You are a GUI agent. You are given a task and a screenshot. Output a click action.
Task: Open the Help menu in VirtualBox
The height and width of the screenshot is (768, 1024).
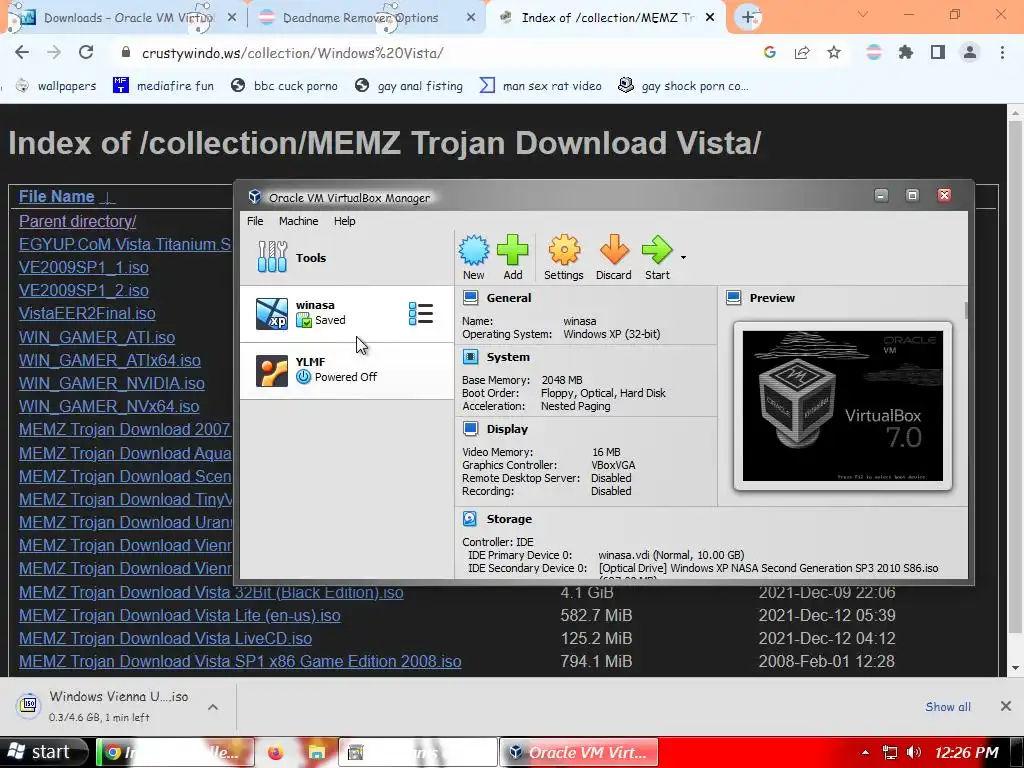(x=344, y=221)
